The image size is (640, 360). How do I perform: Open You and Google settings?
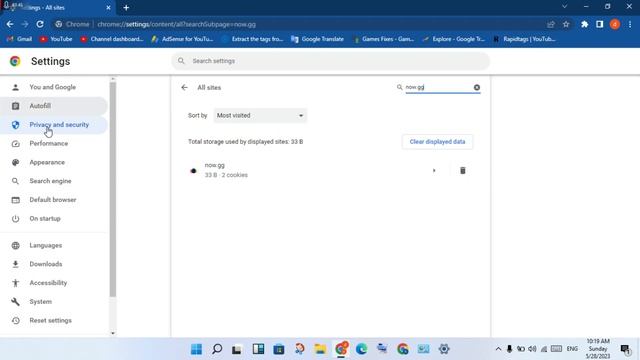[x=52, y=87]
